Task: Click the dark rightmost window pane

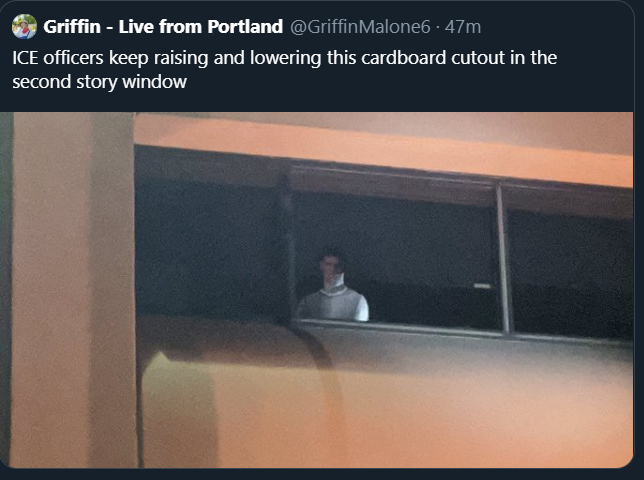Action: 571,273
